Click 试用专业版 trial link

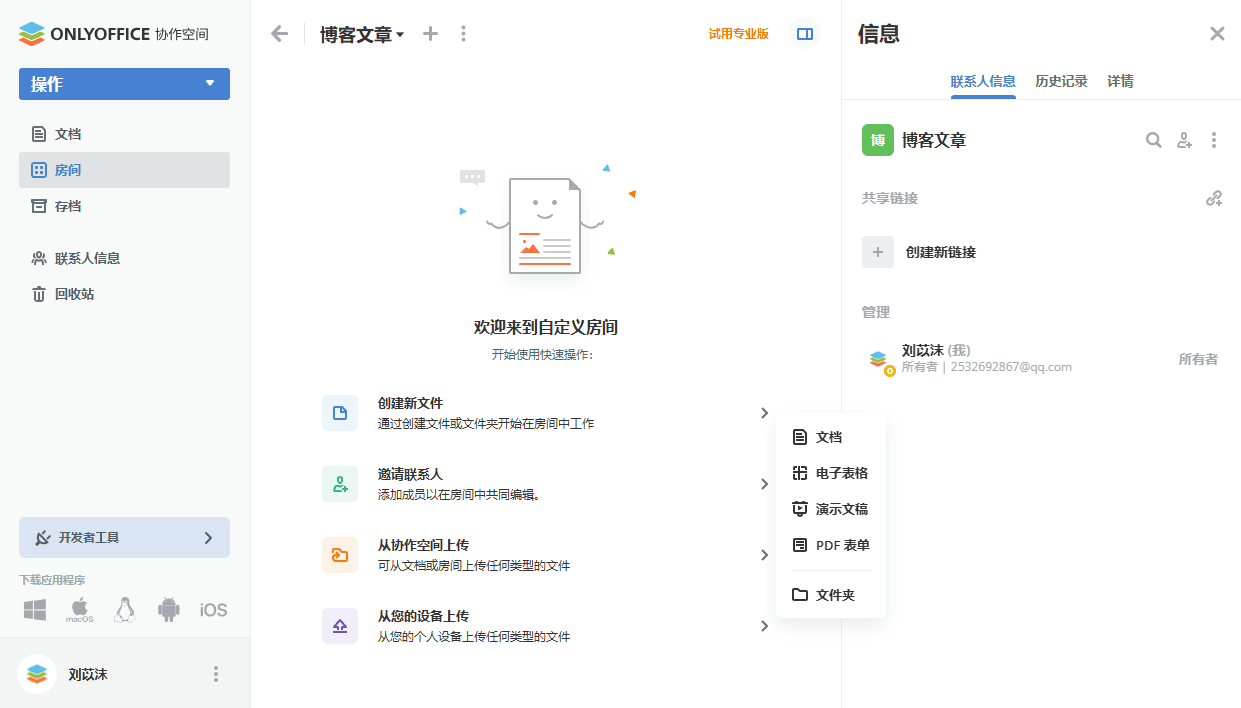(739, 34)
